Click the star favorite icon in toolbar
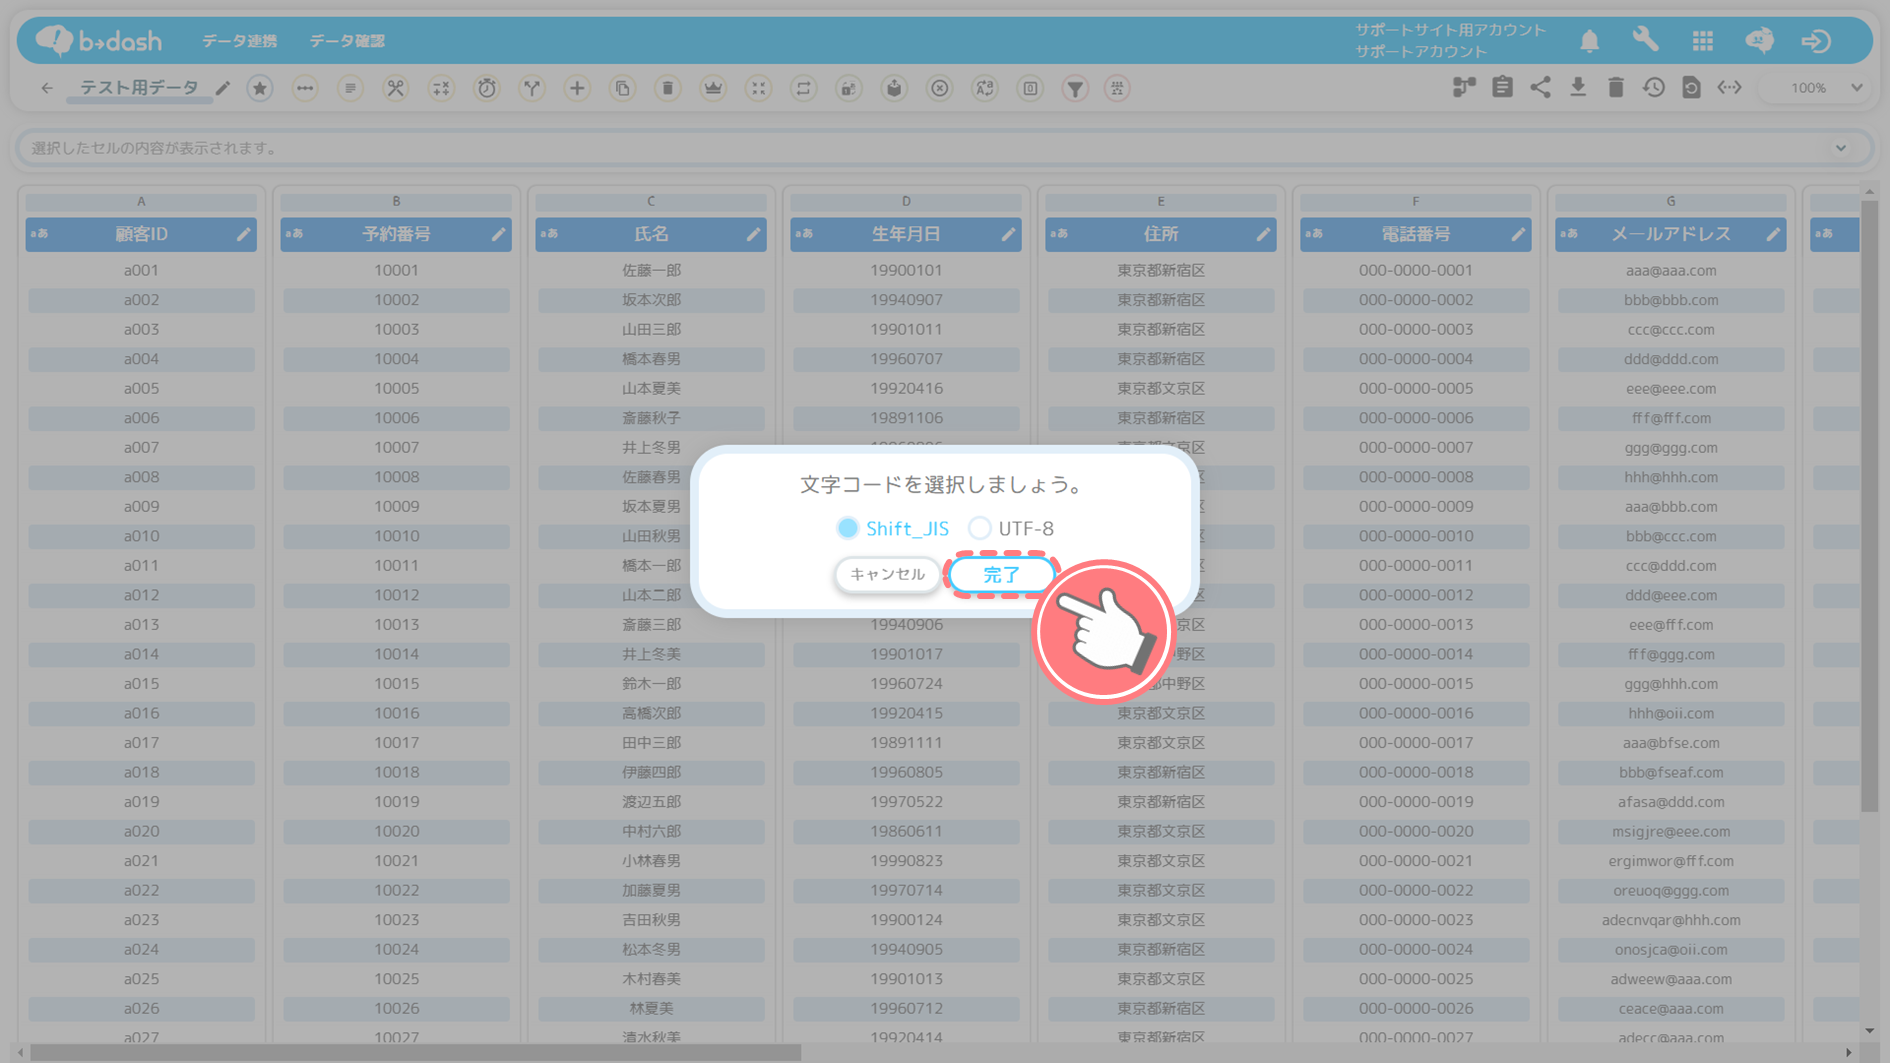This screenshot has width=1890, height=1063. tap(260, 88)
